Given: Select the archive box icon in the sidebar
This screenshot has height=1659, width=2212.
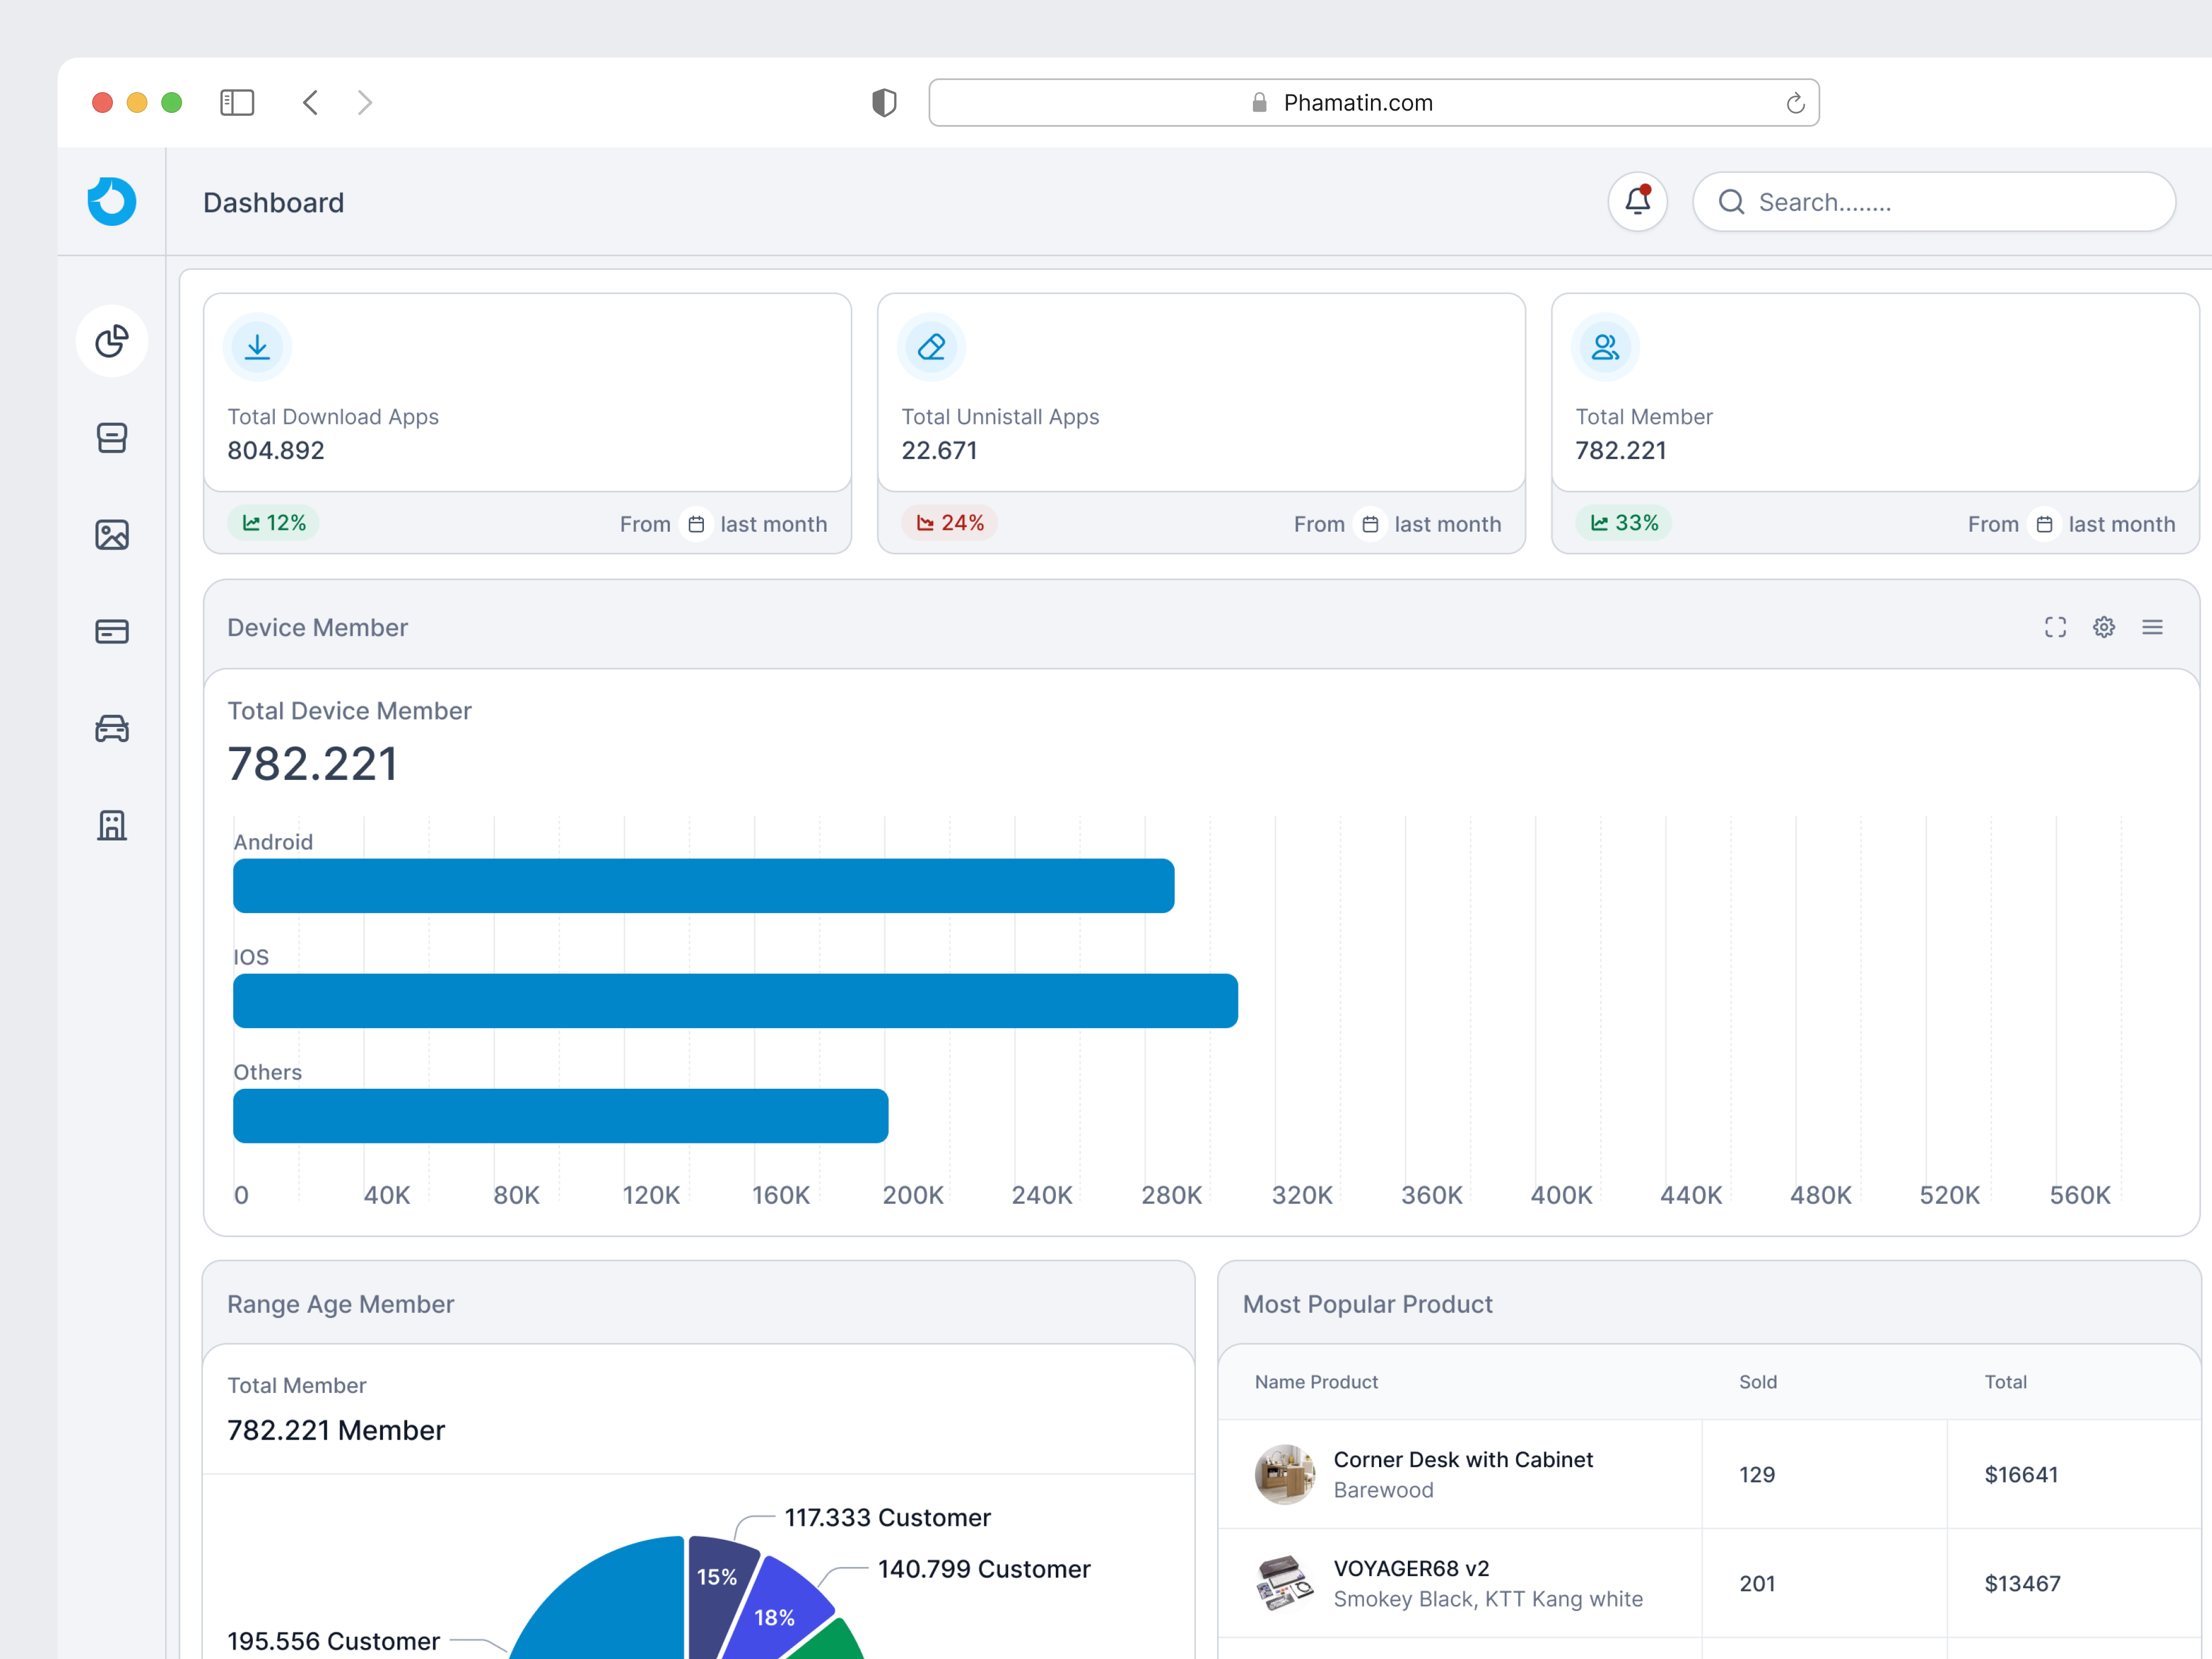Looking at the screenshot, I should click(x=111, y=437).
